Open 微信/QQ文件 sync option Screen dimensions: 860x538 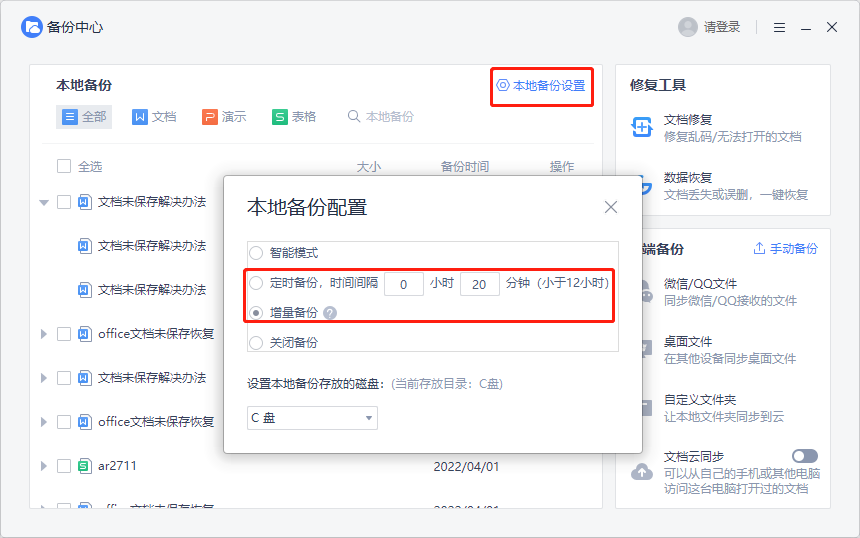click(x=729, y=292)
